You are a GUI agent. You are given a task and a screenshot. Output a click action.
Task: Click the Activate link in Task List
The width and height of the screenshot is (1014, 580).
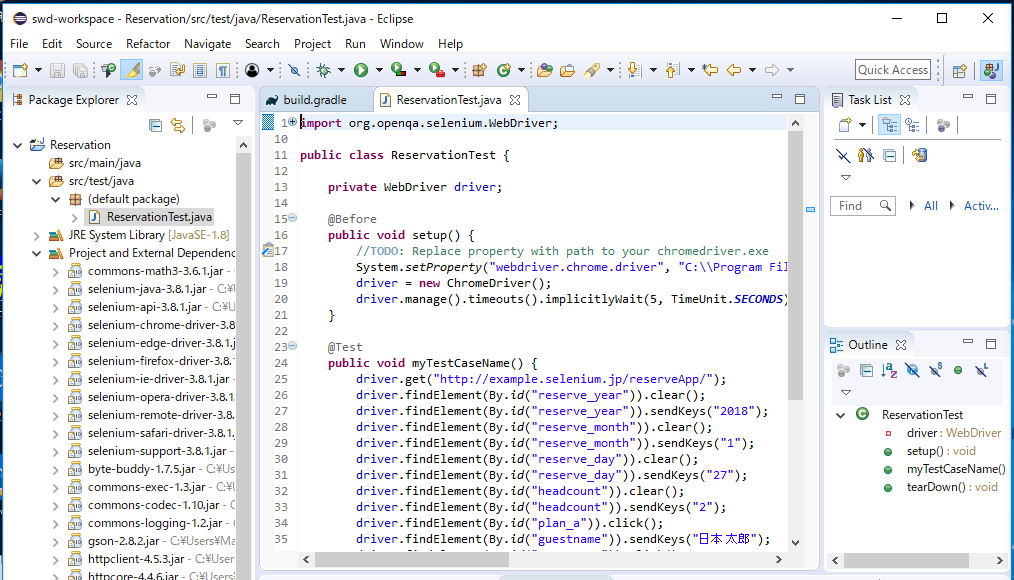(x=981, y=206)
